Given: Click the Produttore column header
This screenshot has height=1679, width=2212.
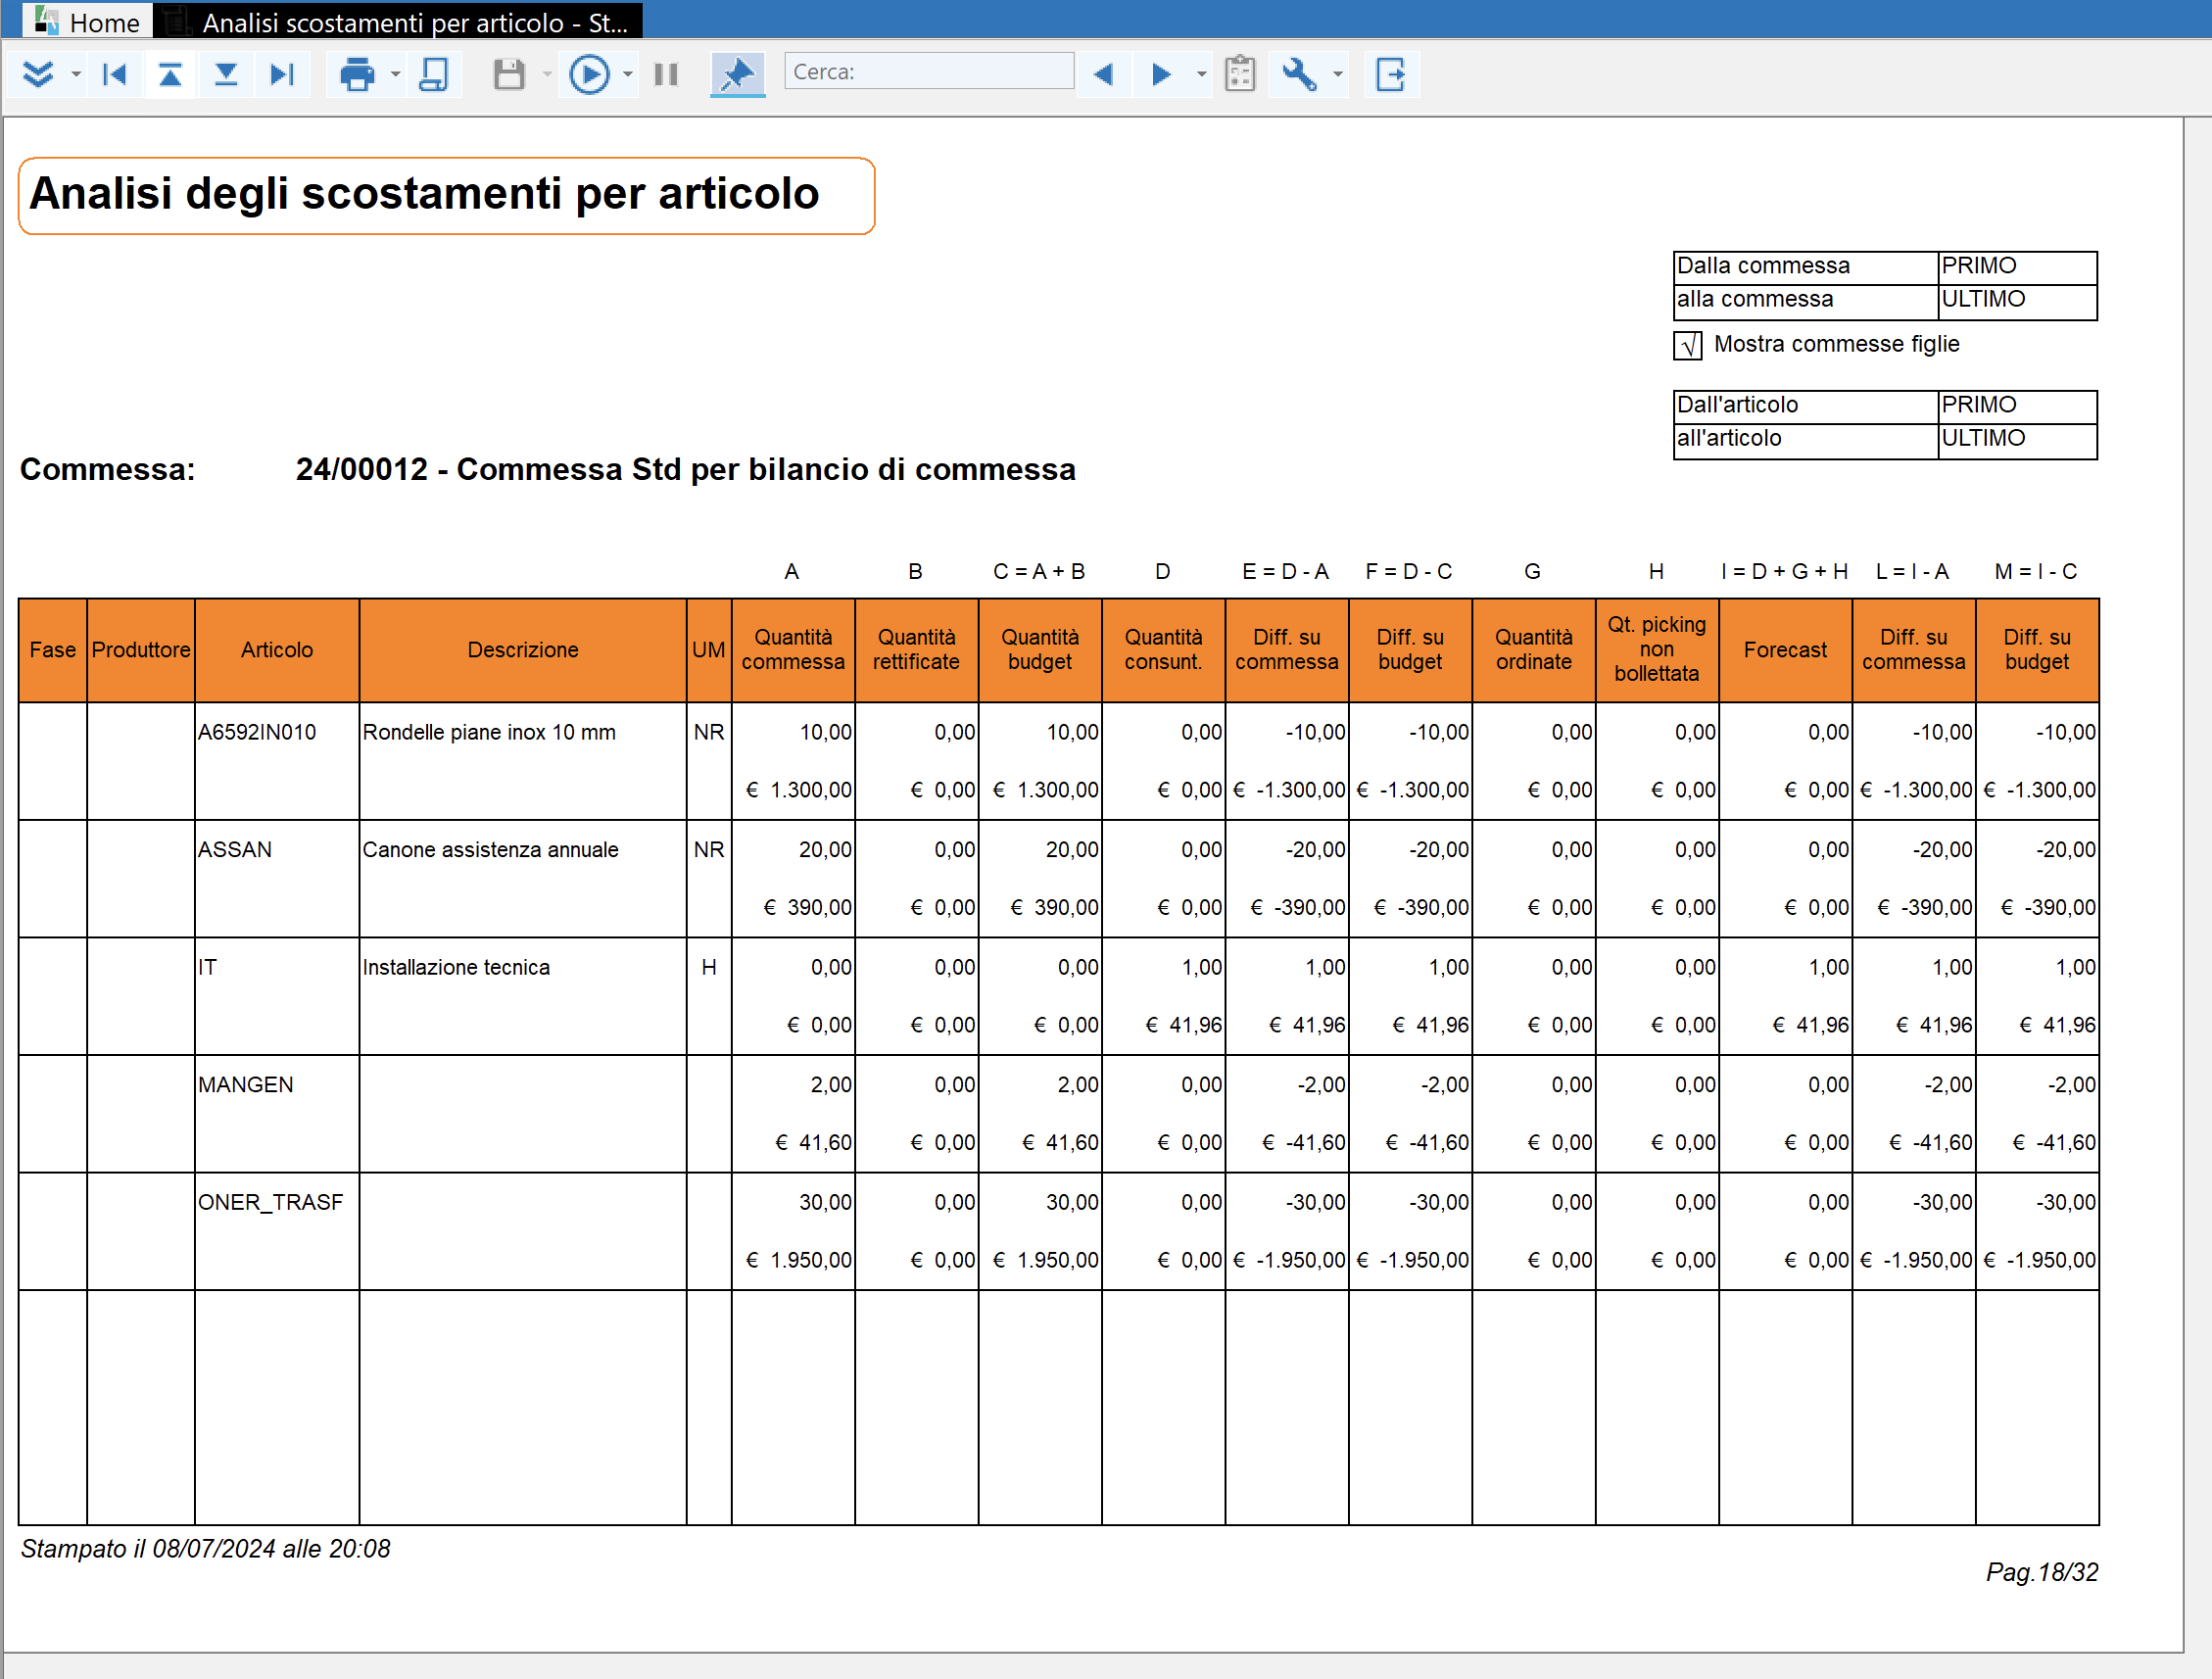Looking at the screenshot, I should [141, 650].
